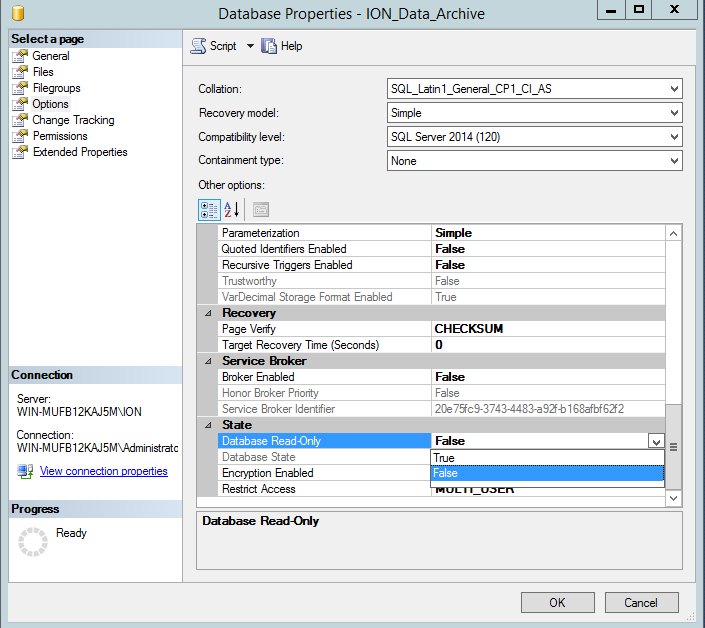The image size is (705, 628).
Task: Open the Script dropdown arrow
Action: 250,46
